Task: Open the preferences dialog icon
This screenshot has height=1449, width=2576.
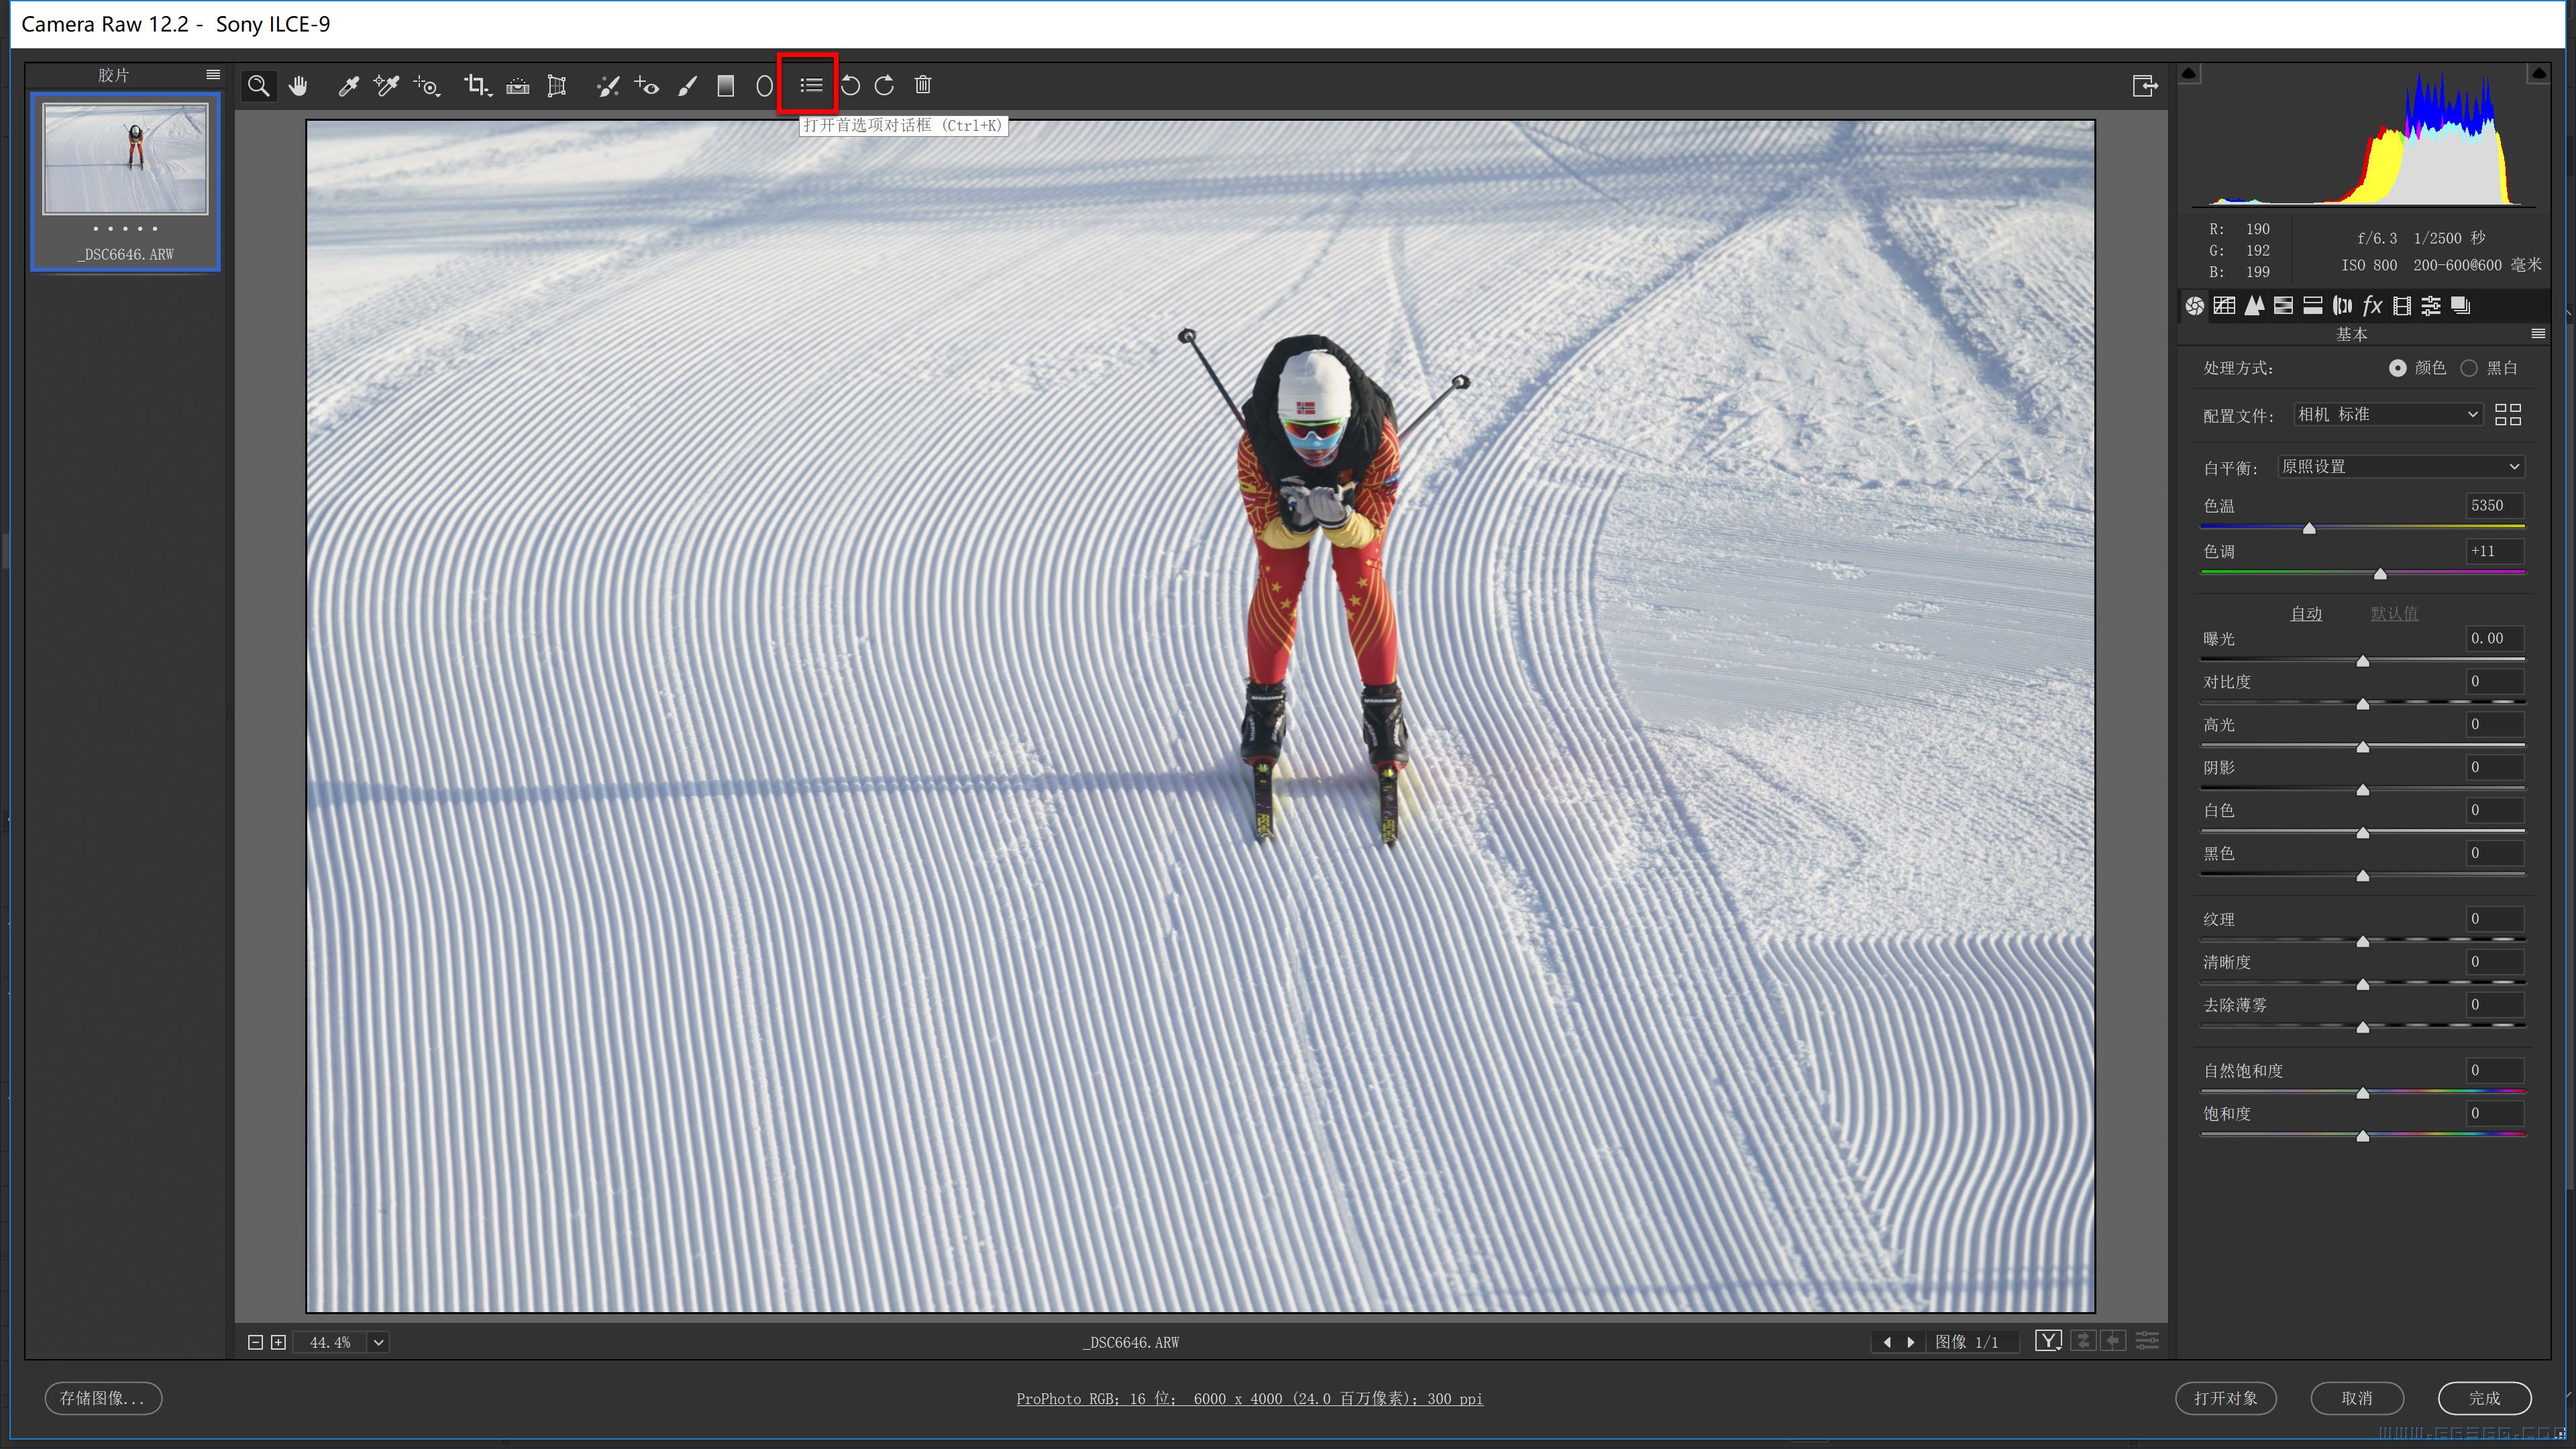Action: (x=811, y=86)
